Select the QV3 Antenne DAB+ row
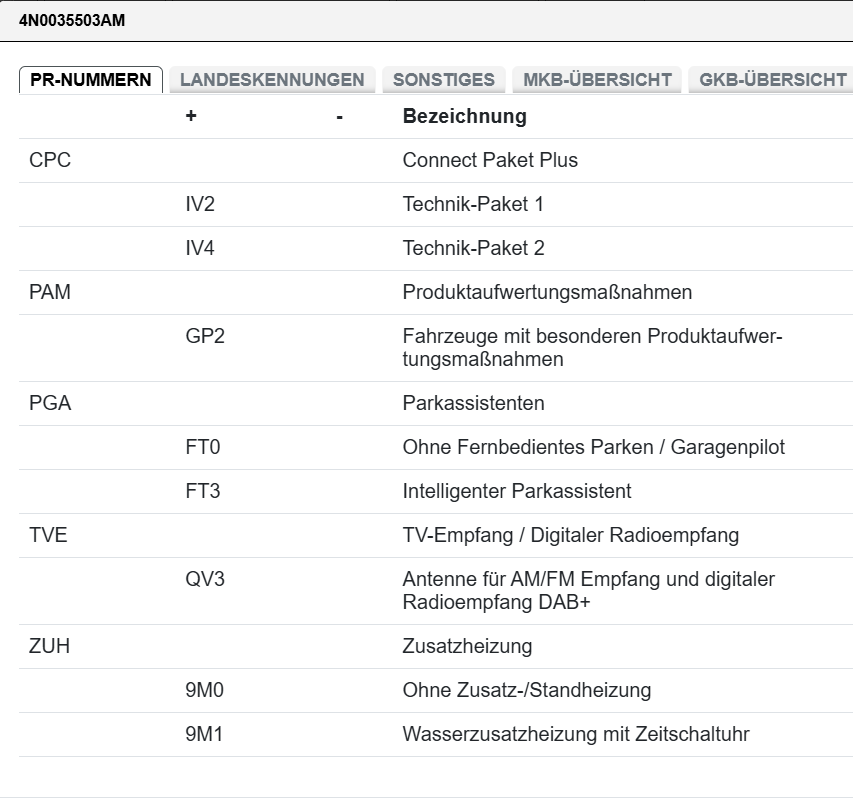Viewport: 853px width, 806px height. point(436,591)
